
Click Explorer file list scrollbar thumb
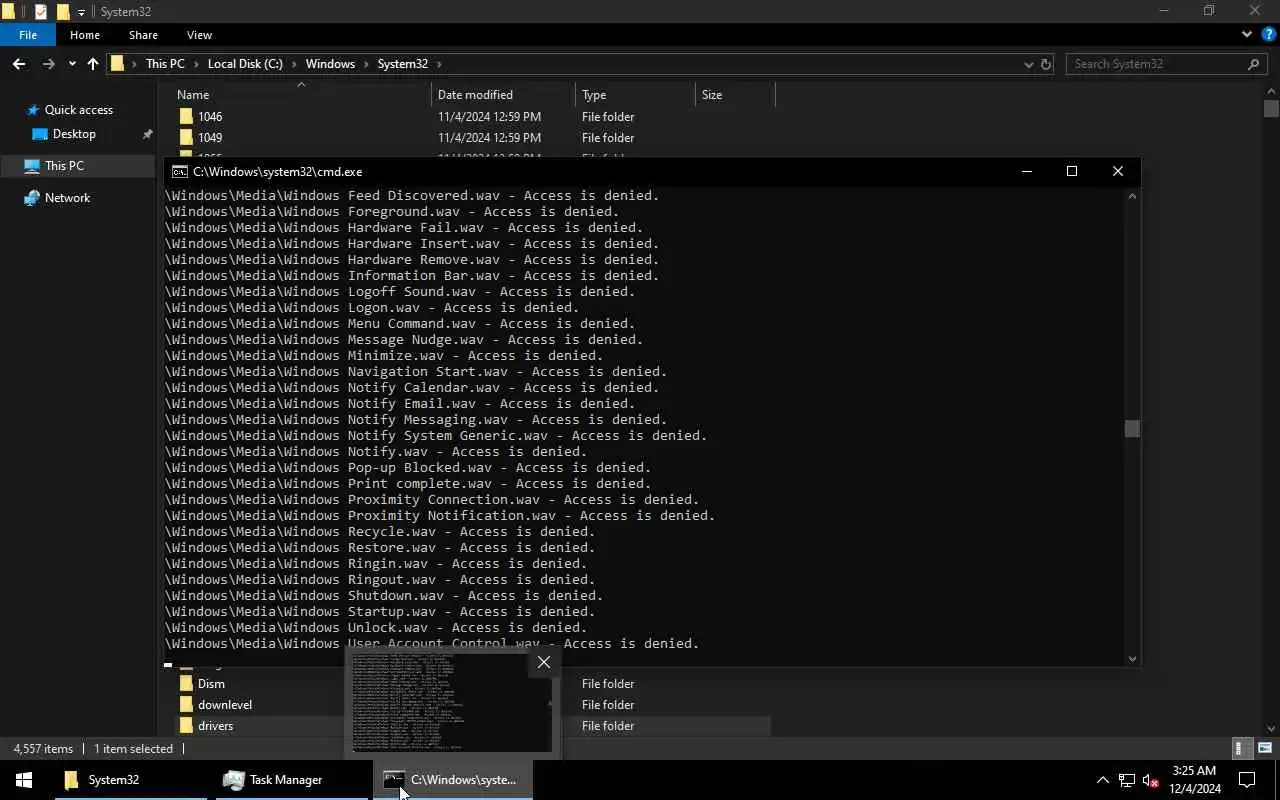[x=1271, y=108]
